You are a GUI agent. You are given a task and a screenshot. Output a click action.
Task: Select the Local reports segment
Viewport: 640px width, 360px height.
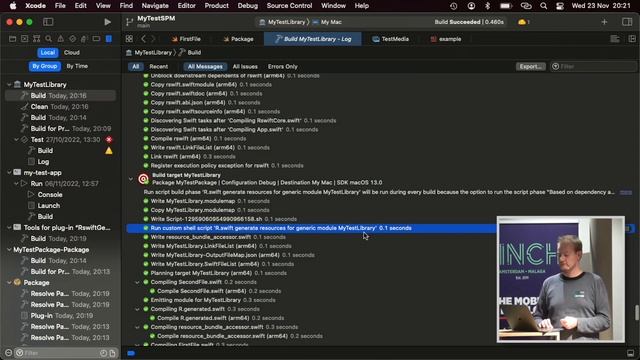(48, 53)
